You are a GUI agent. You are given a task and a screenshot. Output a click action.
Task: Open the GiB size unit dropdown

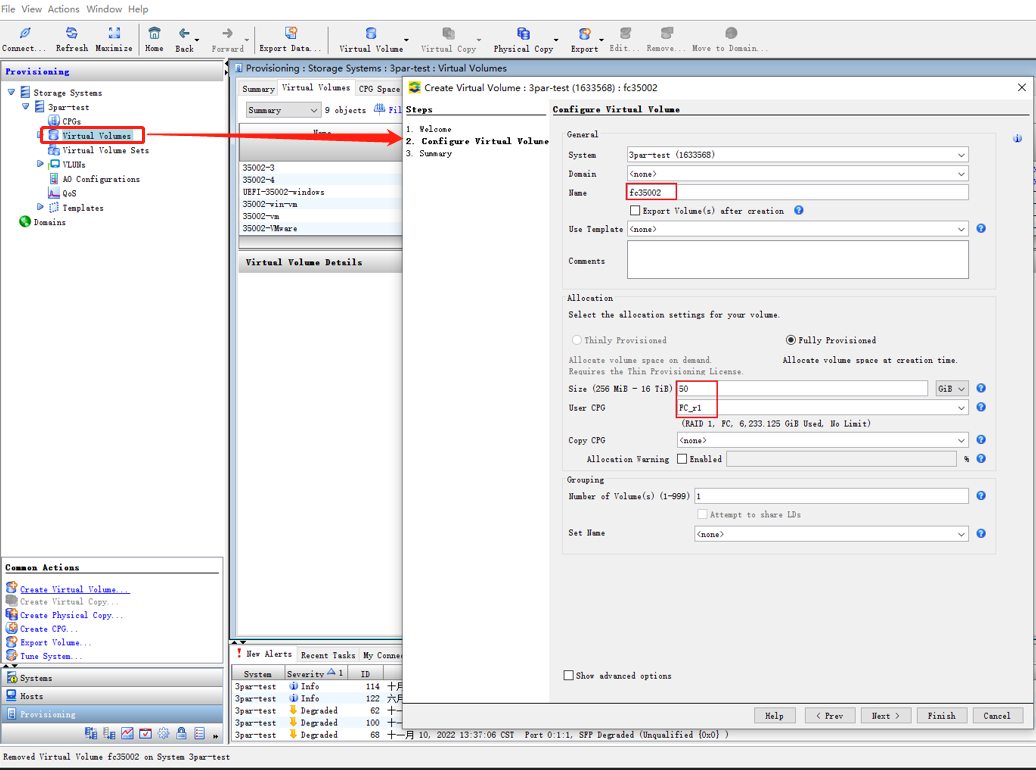click(952, 389)
